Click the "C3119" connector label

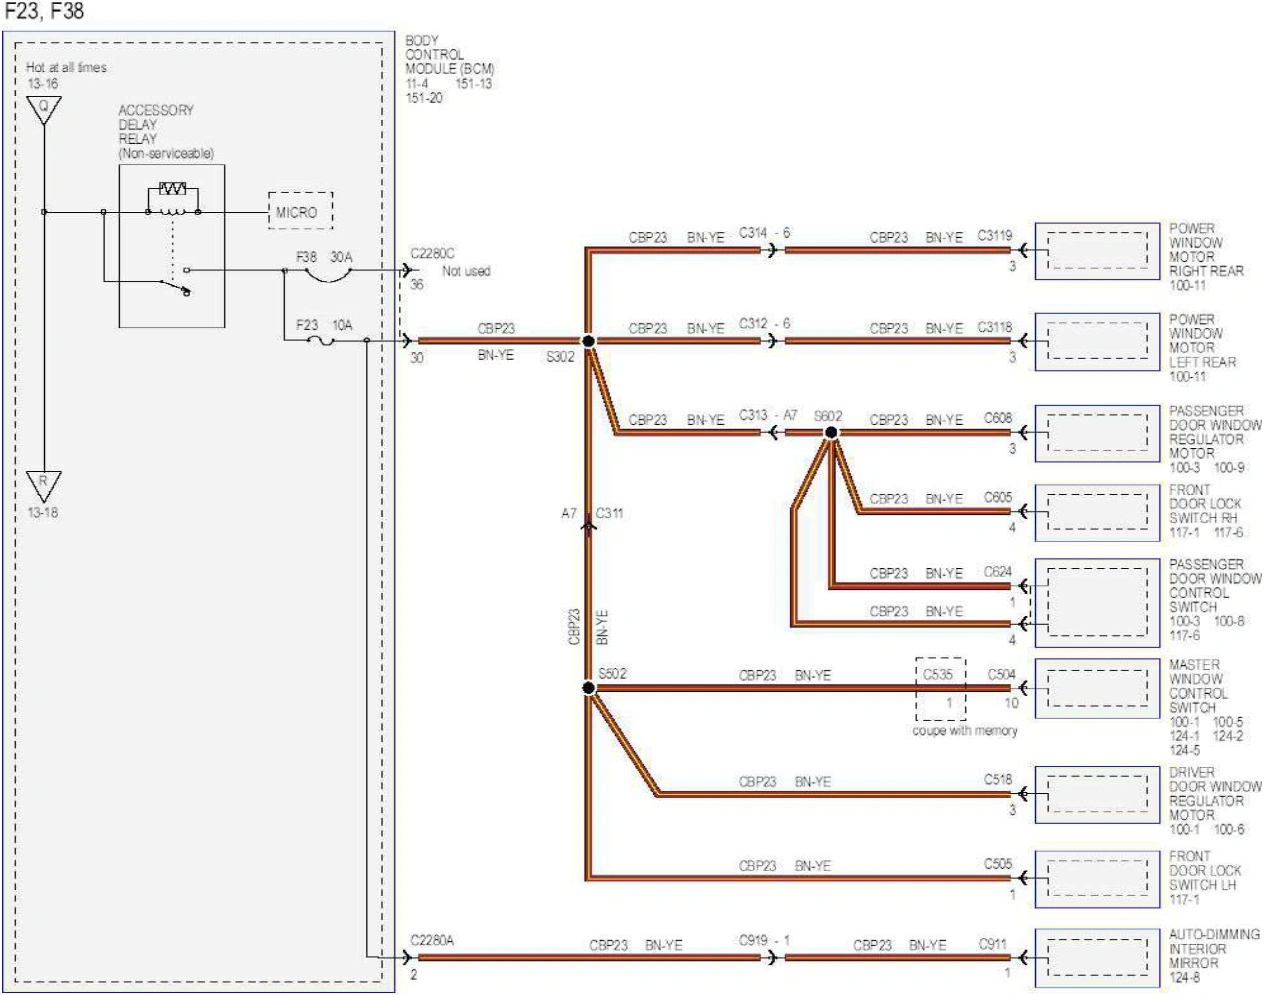(x=995, y=236)
